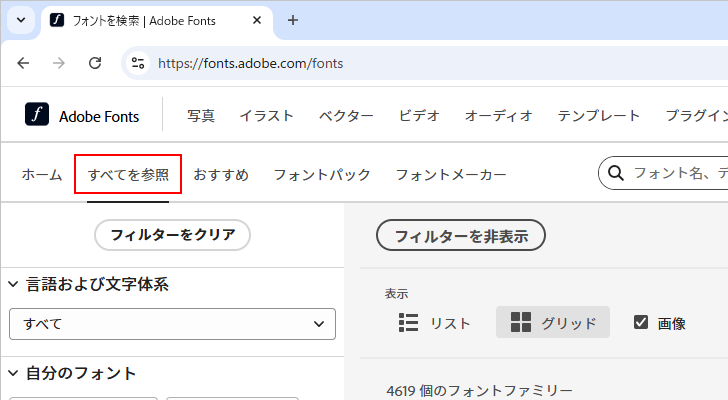Click the browser forward arrow
The height and width of the screenshot is (400, 728).
pos(59,63)
